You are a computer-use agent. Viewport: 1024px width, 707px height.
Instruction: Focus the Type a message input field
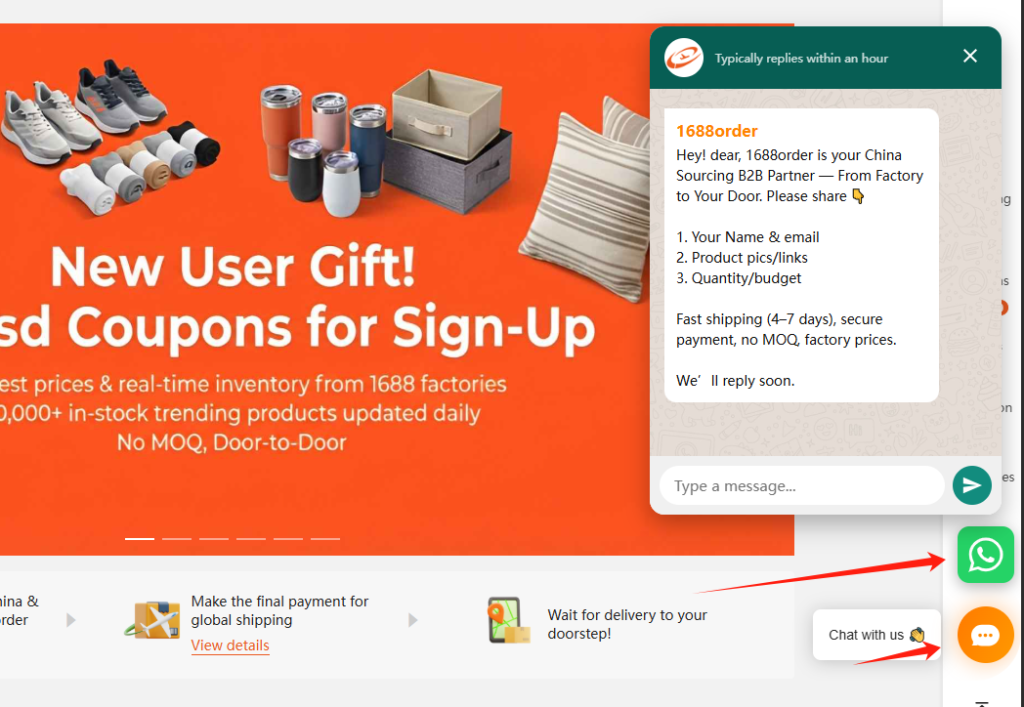coord(802,486)
